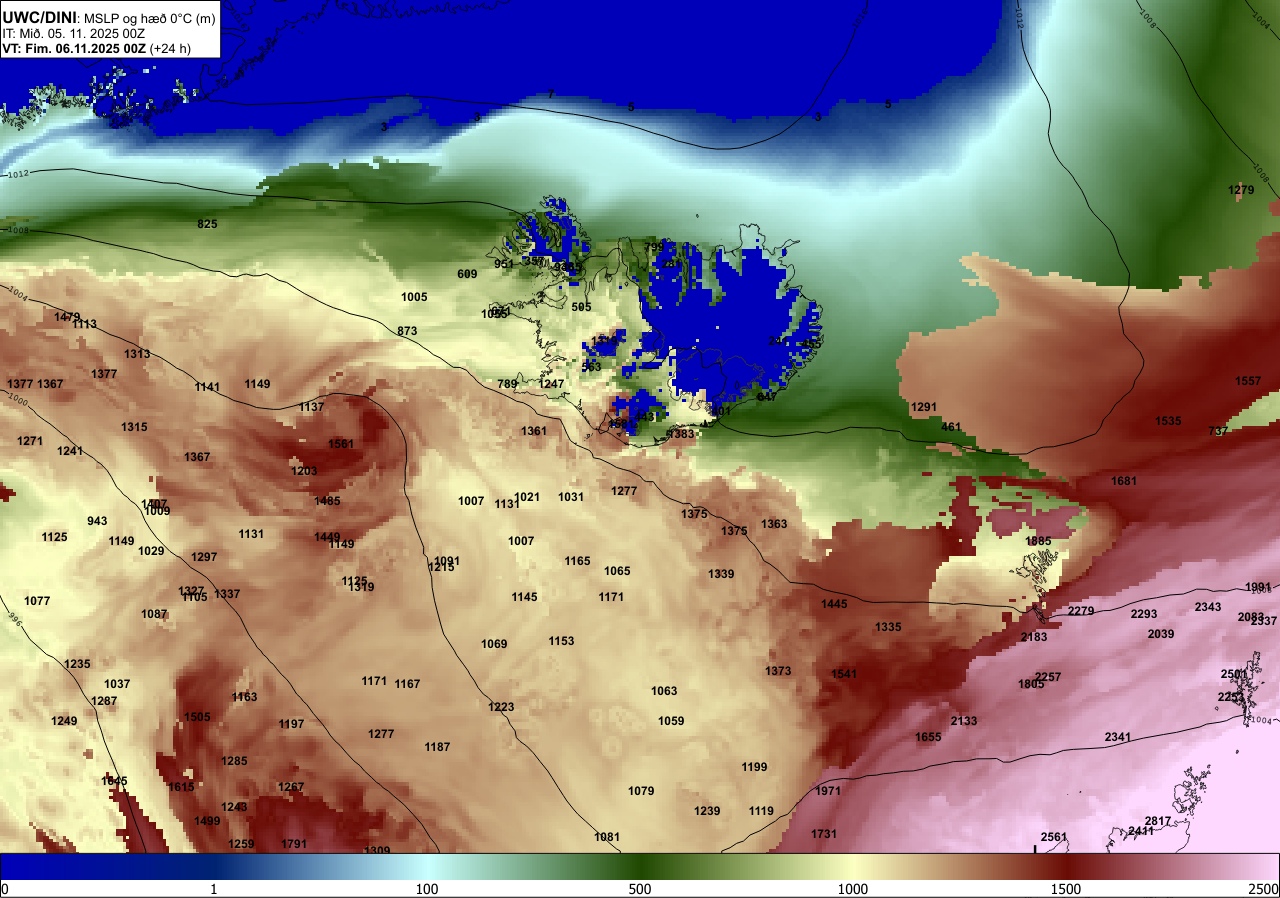Click the 1500 label under the color bar

(x=1065, y=889)
